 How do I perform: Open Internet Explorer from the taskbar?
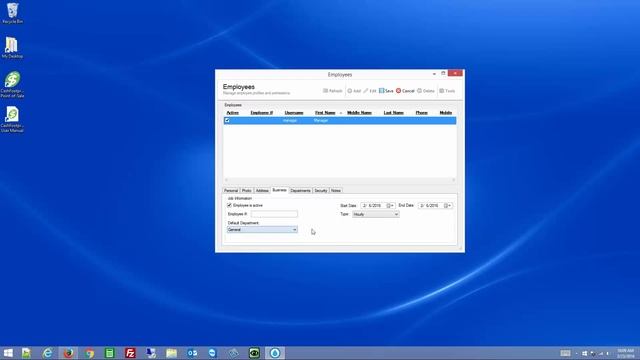coord(47,353)
